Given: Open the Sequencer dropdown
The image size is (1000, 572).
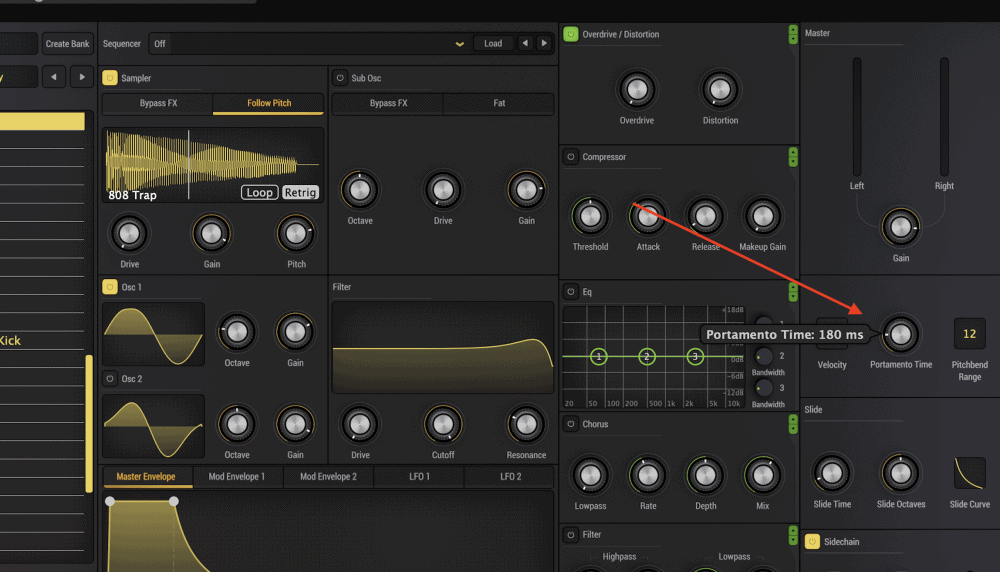Looking at the screenshot, I should pyautogui.click(x=309, y=43).
